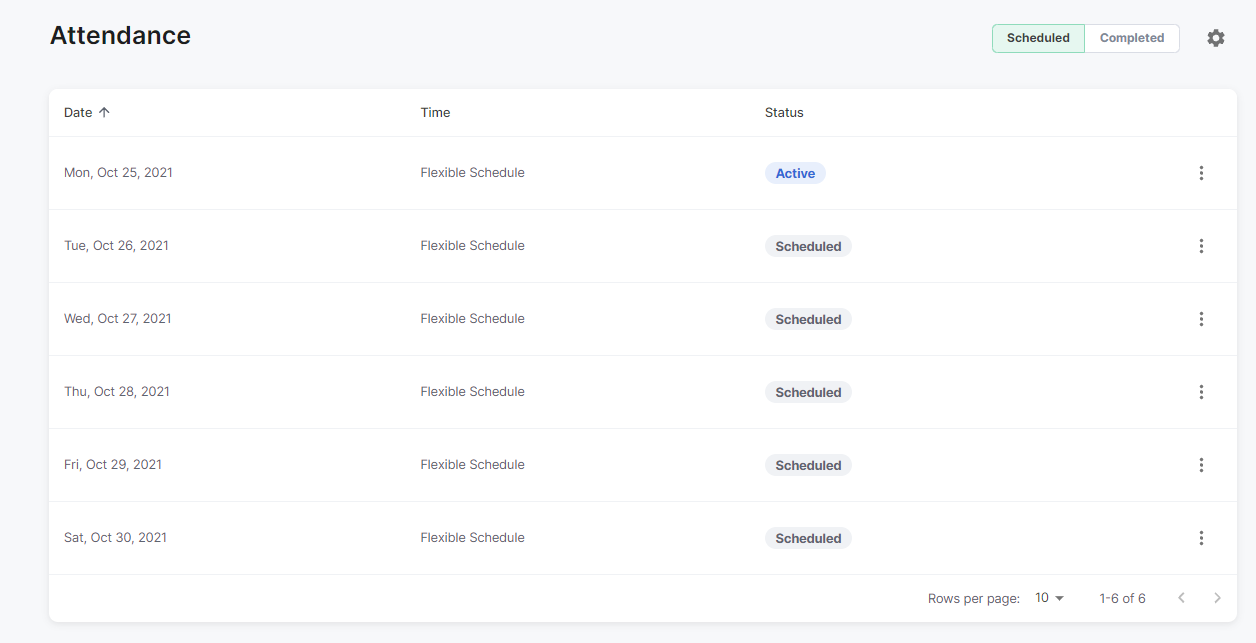Click the Scheduled badge for Thu, Oct 28
This screenshot has height=643, width=1256.
tap(808, 392)
